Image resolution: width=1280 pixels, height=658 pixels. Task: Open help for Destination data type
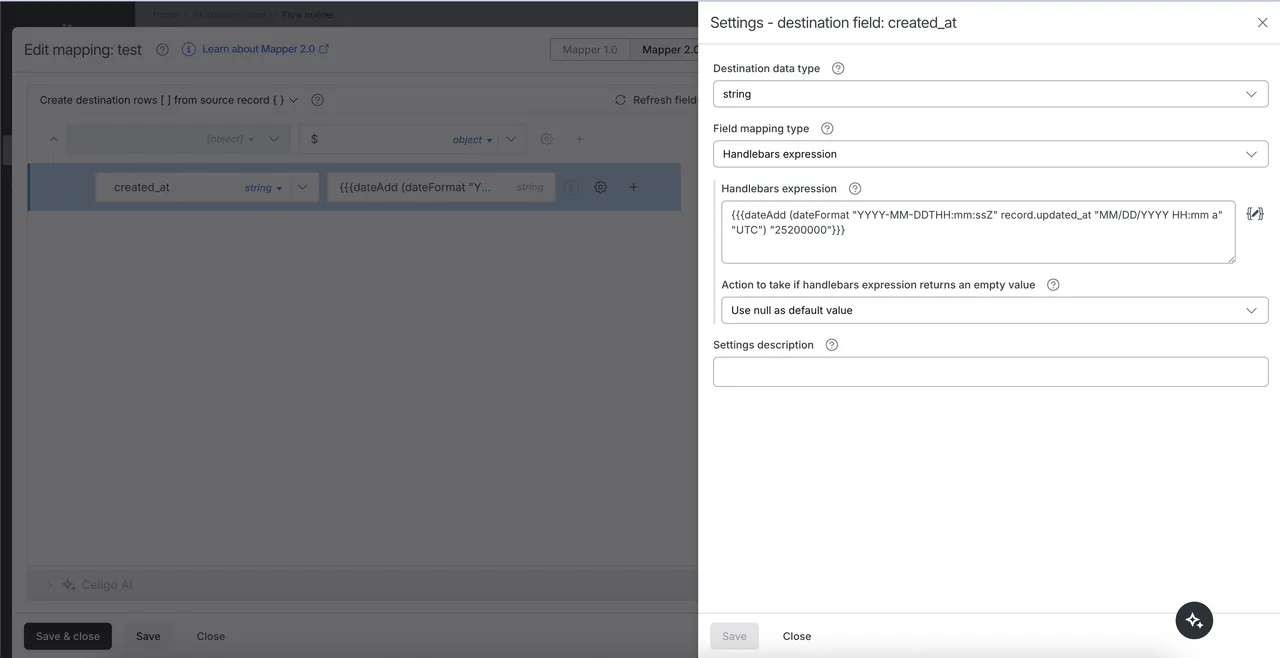pyautogui.click(x=838, y=69)
